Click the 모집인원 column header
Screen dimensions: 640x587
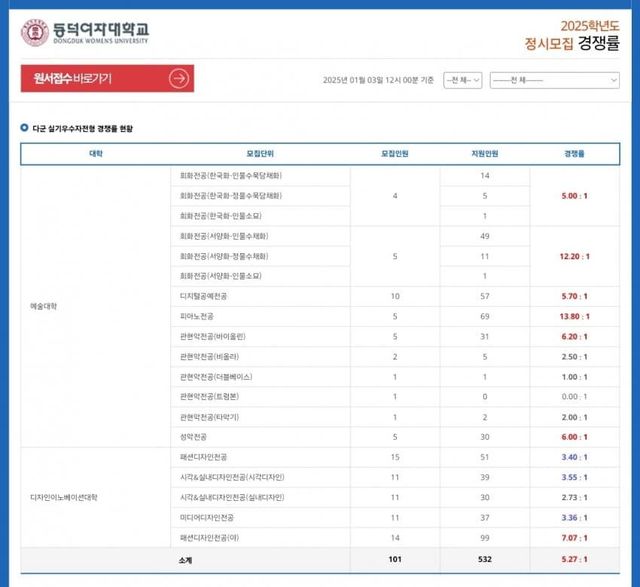coord(395,154)
